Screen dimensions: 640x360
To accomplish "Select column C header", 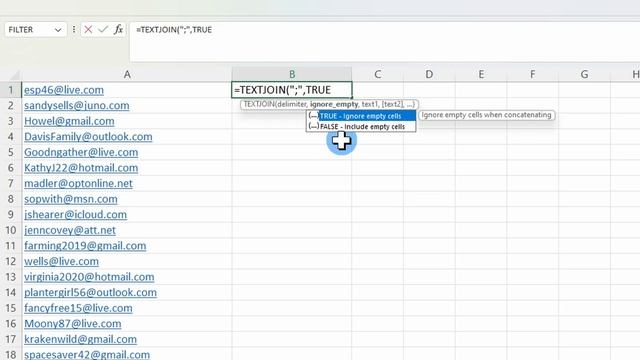I will [378, 74].
